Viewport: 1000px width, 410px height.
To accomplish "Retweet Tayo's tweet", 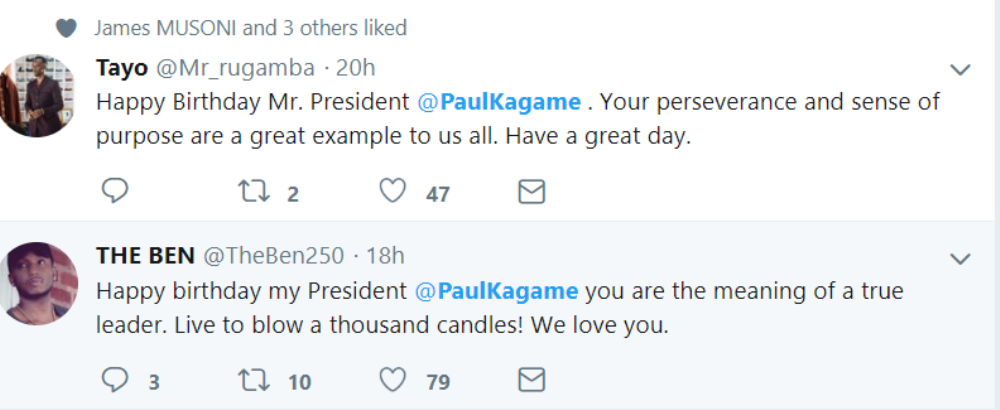I will pos(254,191).
